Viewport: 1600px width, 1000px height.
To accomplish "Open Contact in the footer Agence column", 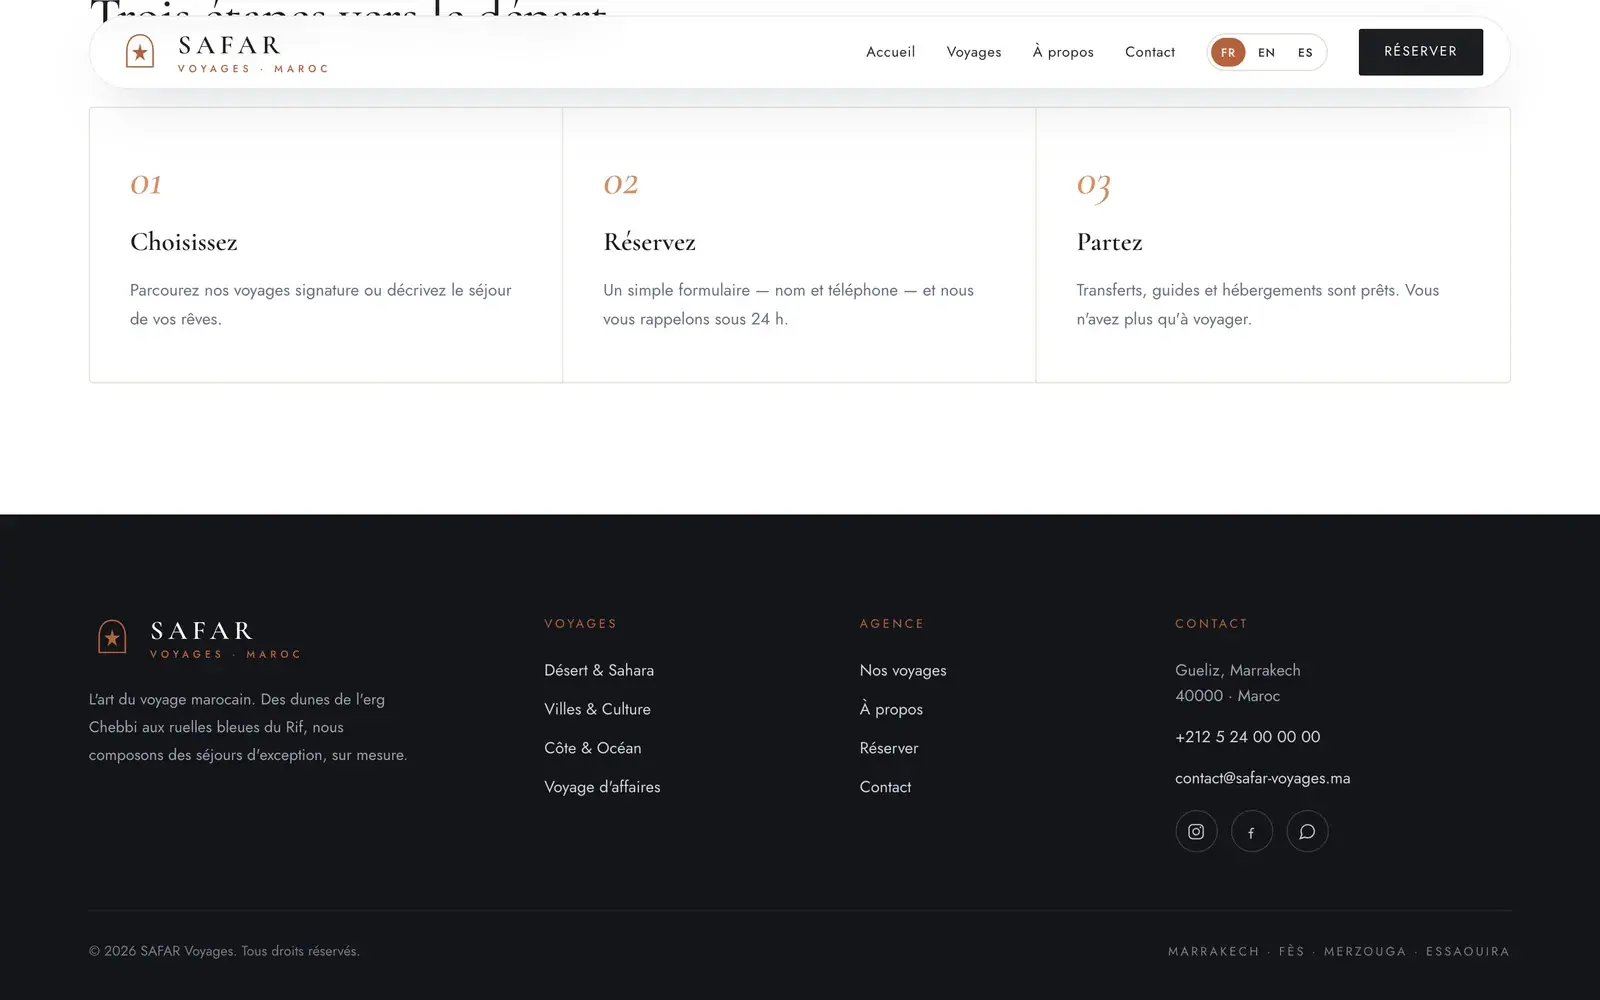I will tap(885, 787).
